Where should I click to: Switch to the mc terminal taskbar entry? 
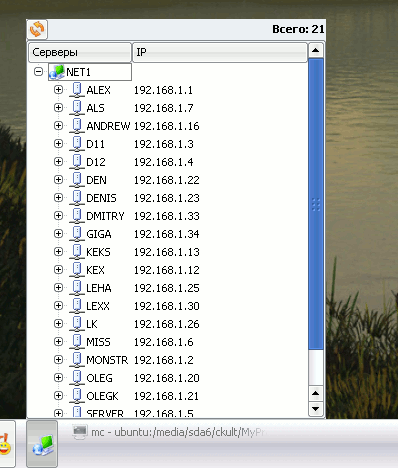click(x=169, y=432)
